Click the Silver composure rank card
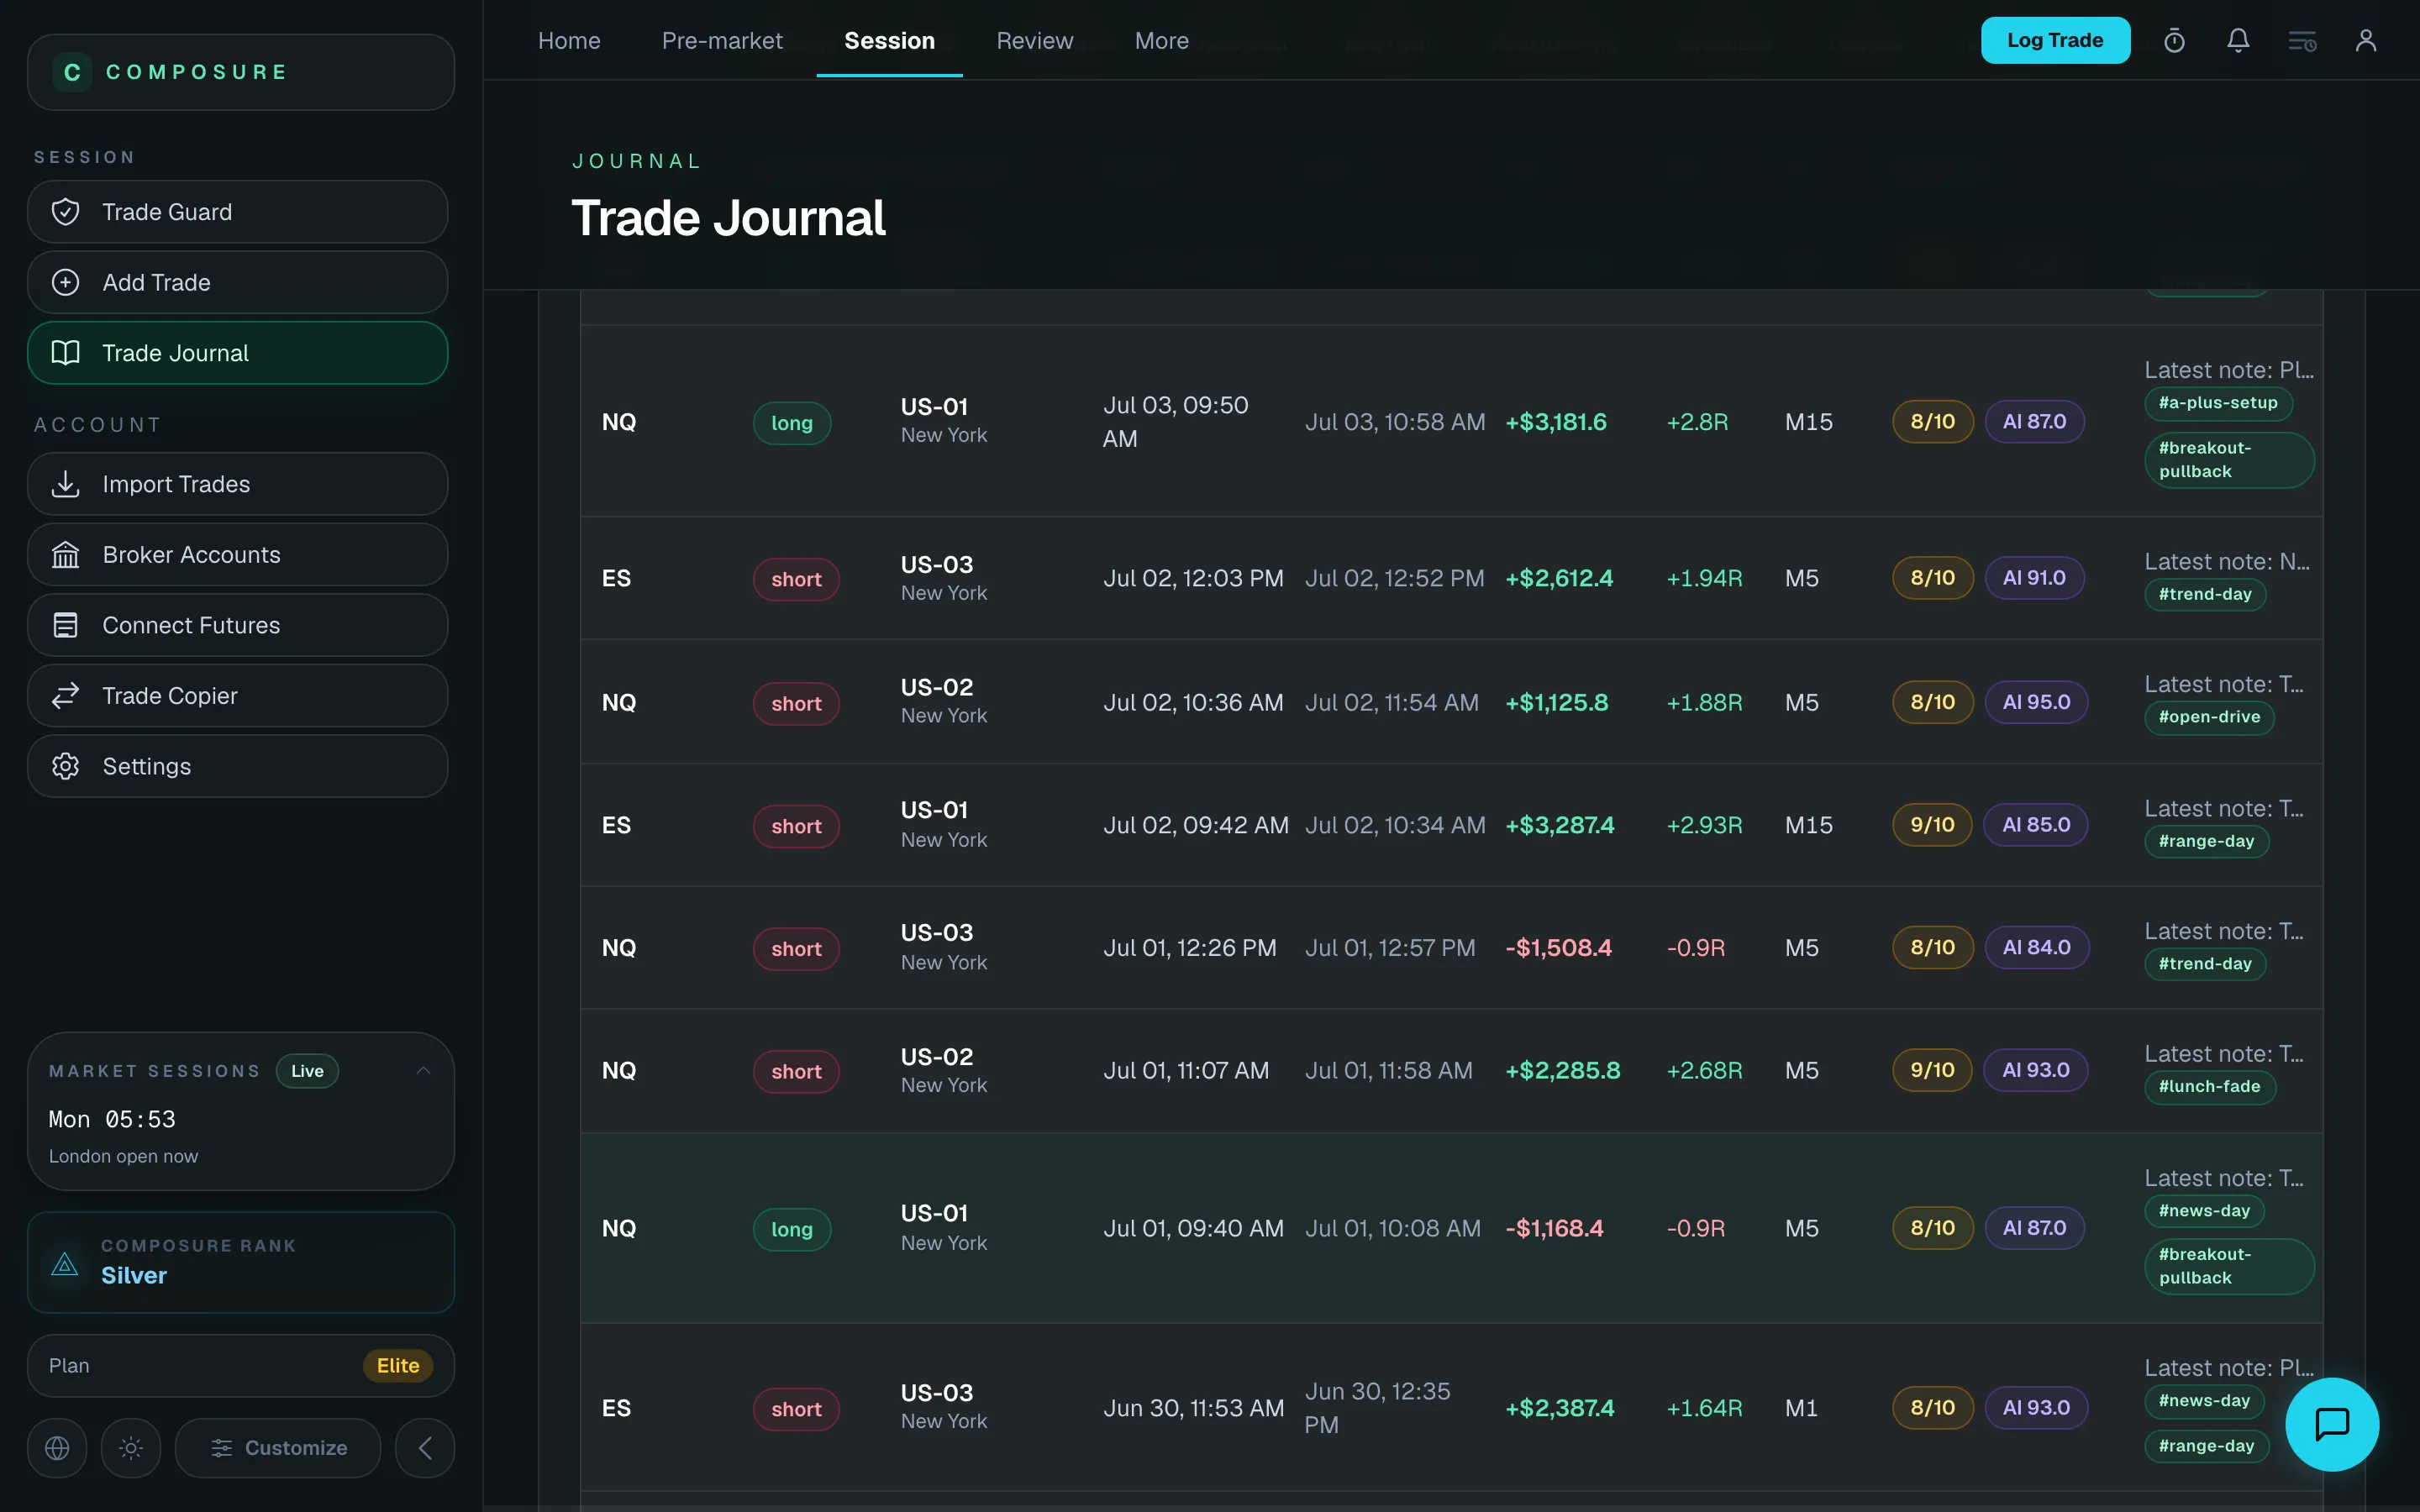The width and height of the screenshot is (2420, 1512). pos(241,1263)
